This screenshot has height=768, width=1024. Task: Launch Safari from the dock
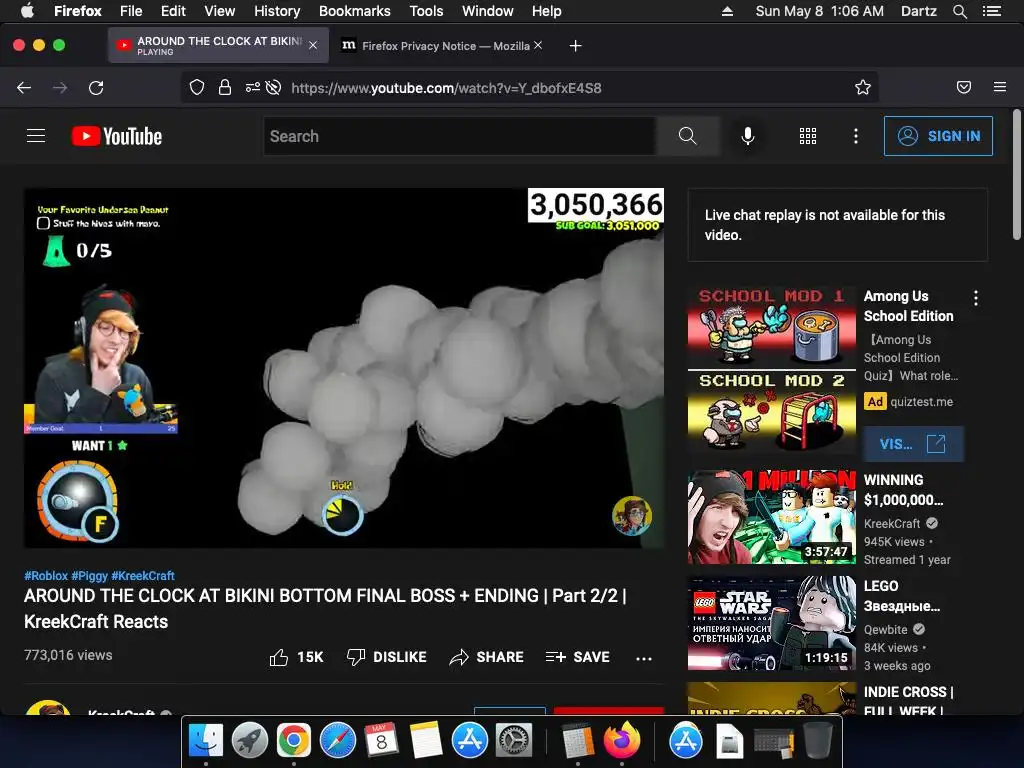338,741
